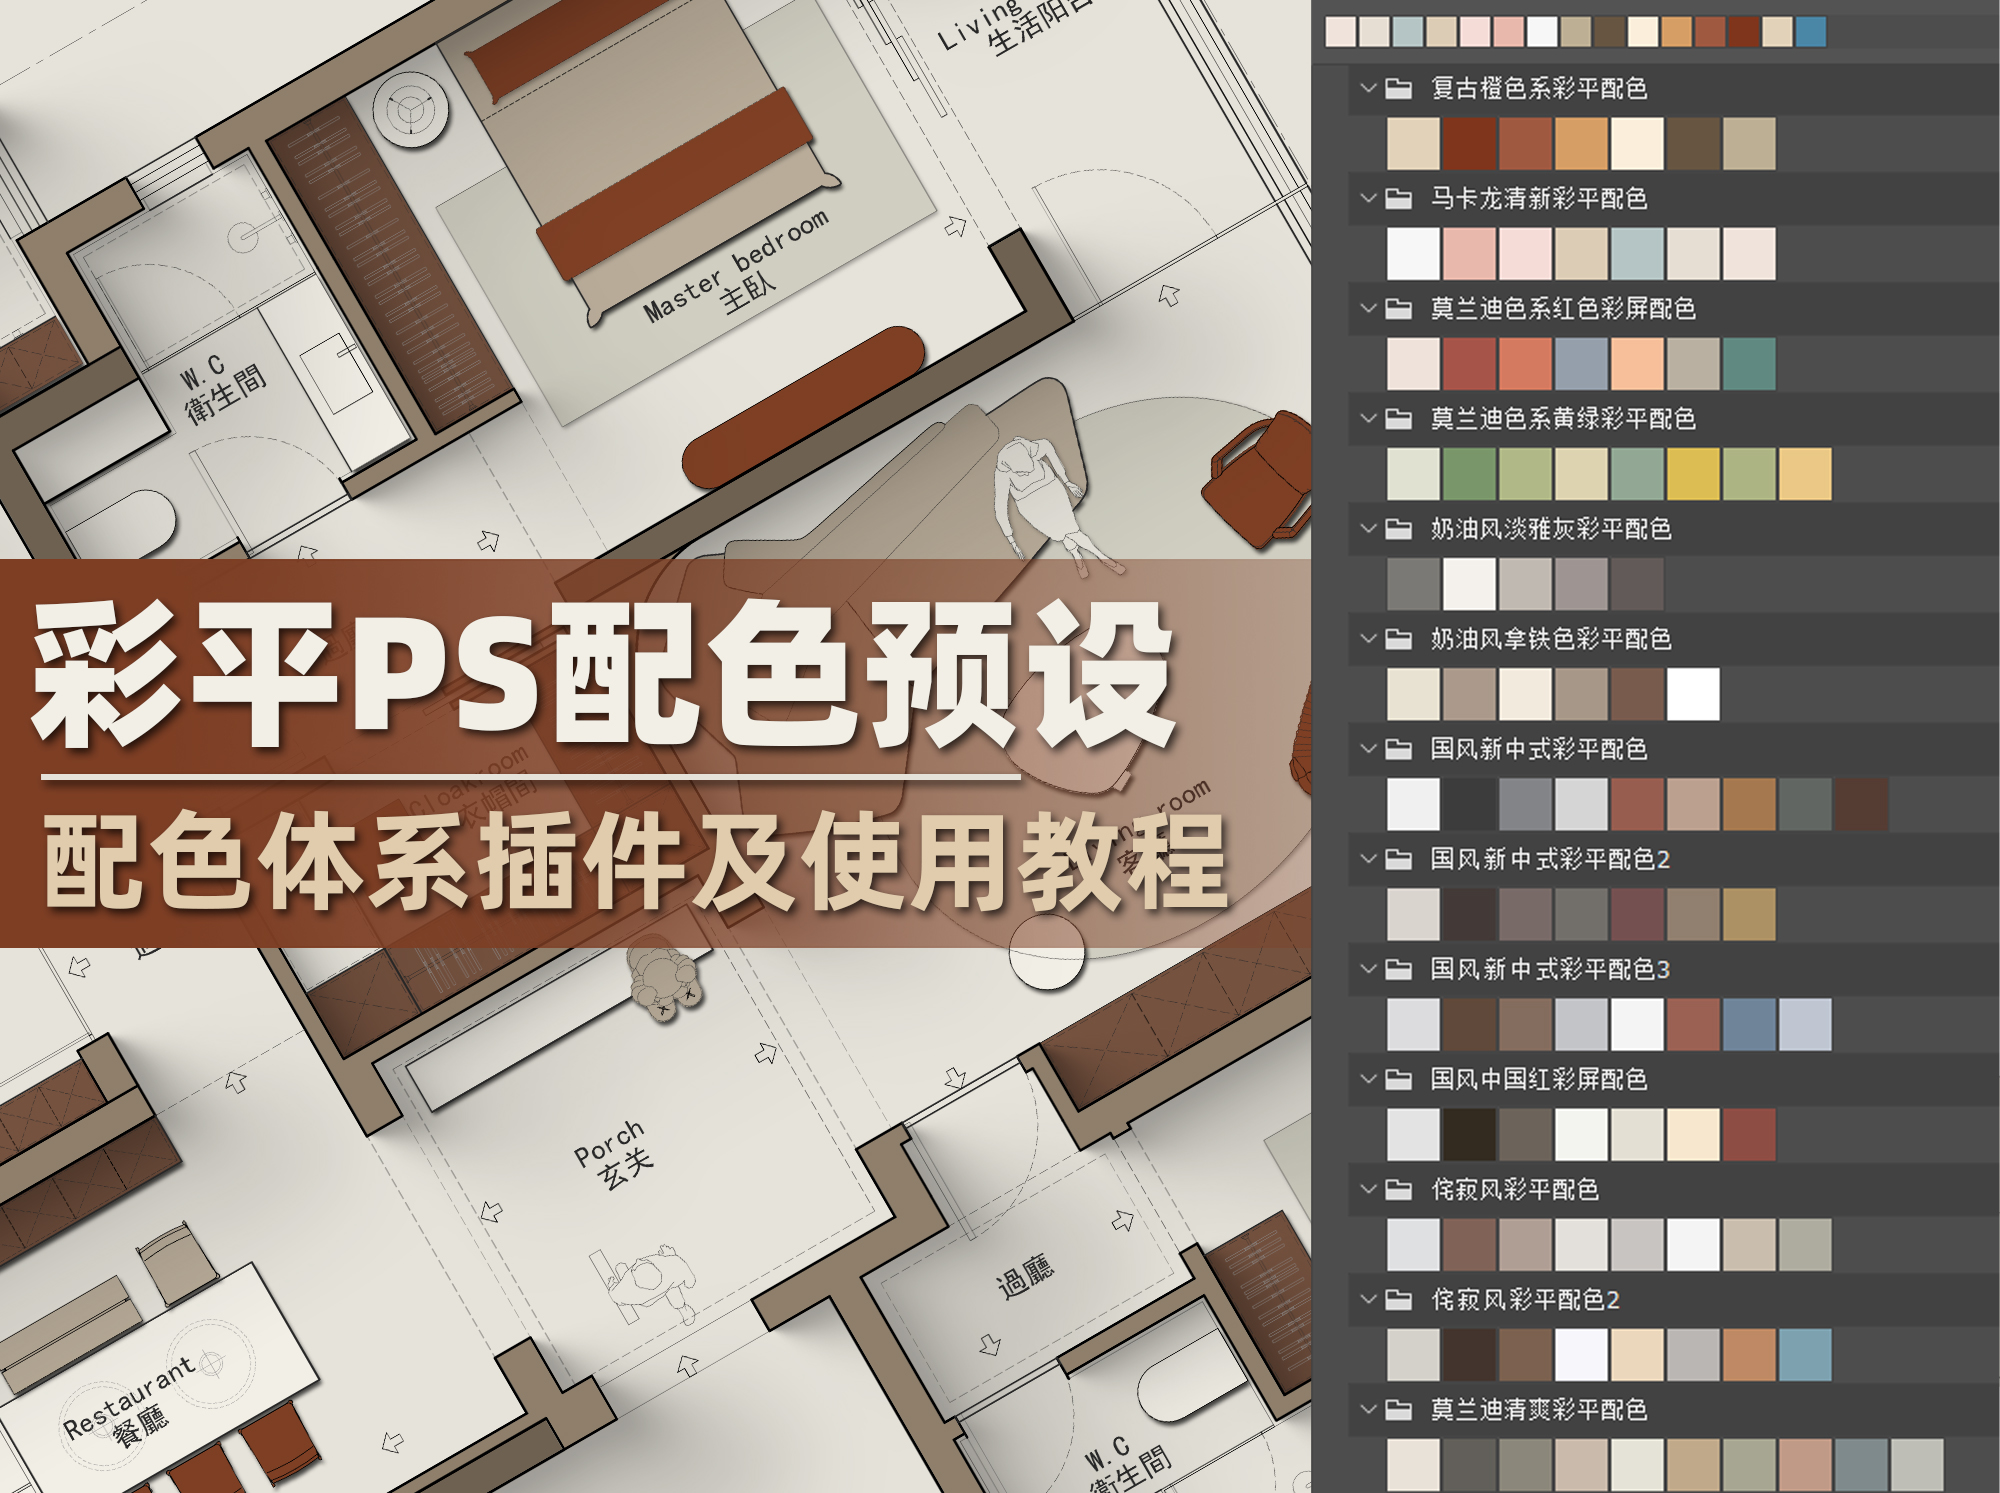
Task: Pick the white swatch in the recent colors row
Action: tap(1542, 32)
